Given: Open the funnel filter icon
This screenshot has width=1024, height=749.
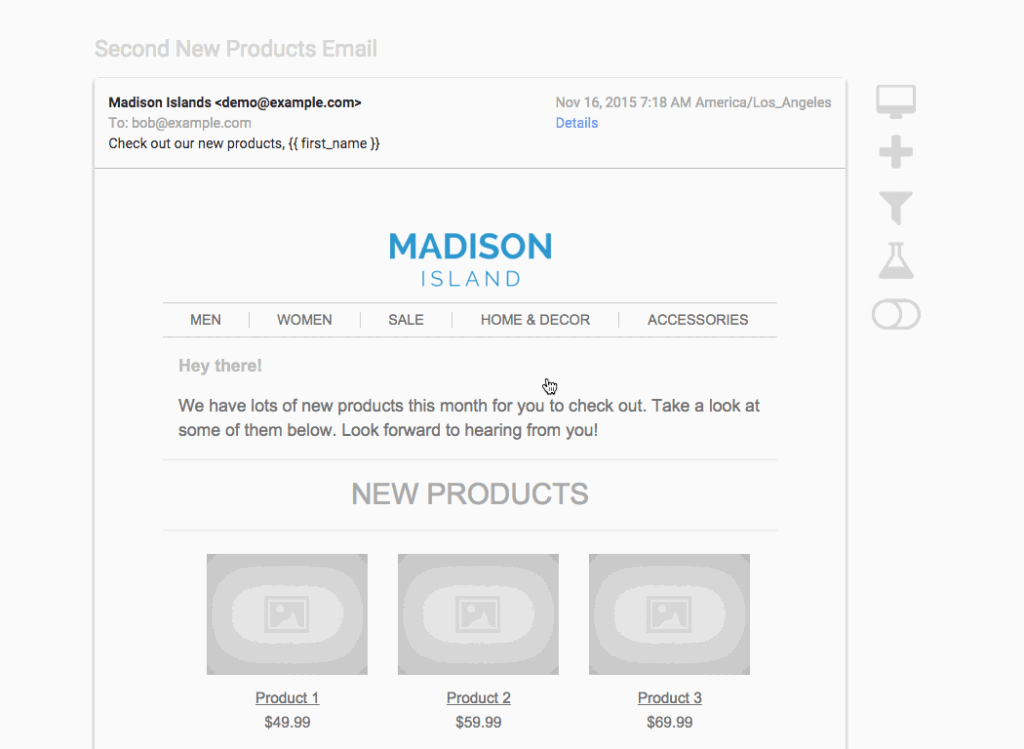Looking at the screenshot, I should point(896,207).
